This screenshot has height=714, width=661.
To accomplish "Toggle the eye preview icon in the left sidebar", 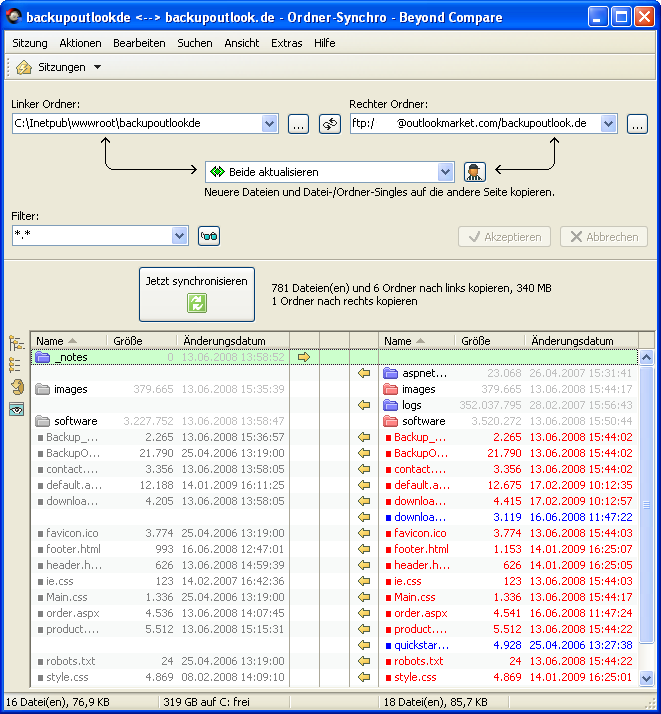I will [17, 409].
